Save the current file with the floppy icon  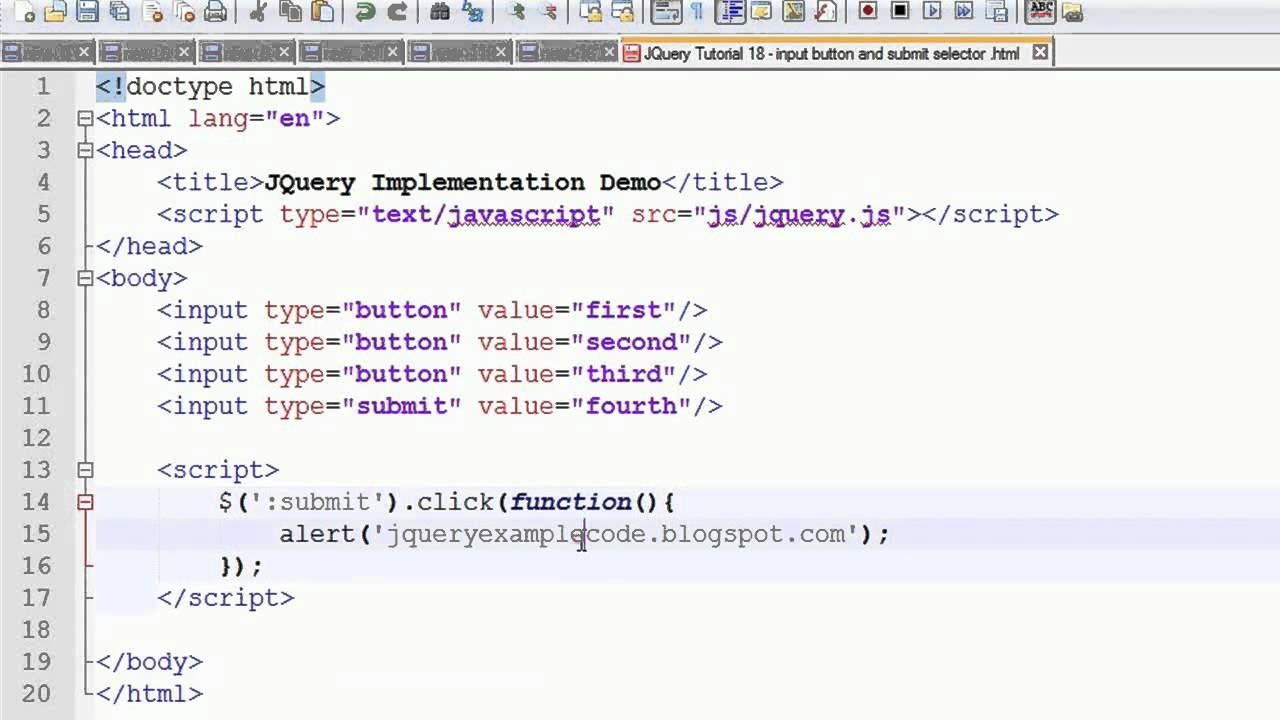point(87,11)
